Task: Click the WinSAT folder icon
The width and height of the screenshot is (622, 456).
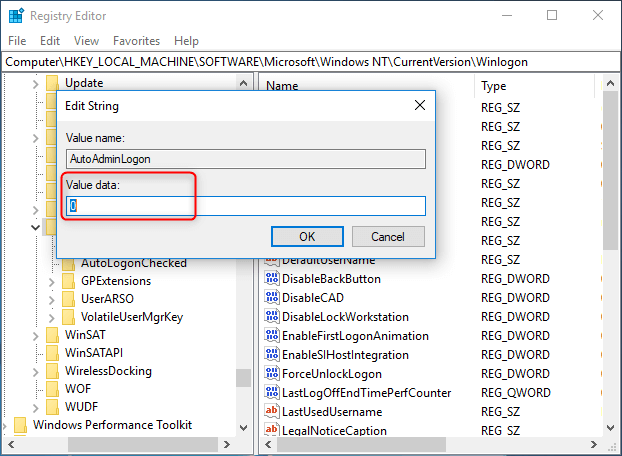Action: click(52, 334)
